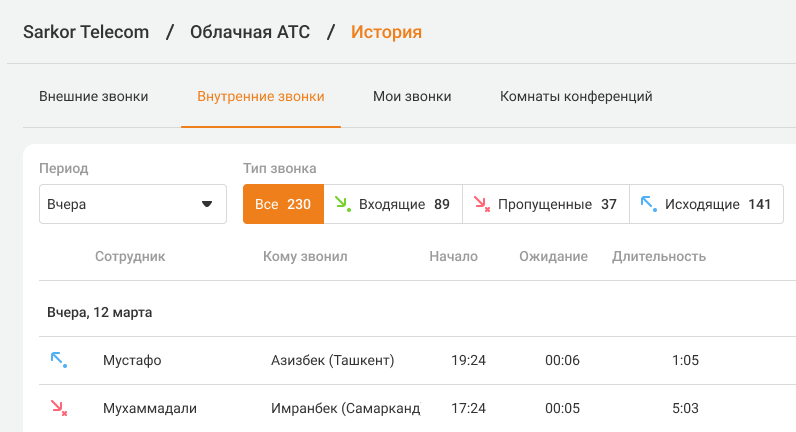Select the Внутренние звонки tab
The width and height of the screenshot is (796, 432).
(261, 97)
